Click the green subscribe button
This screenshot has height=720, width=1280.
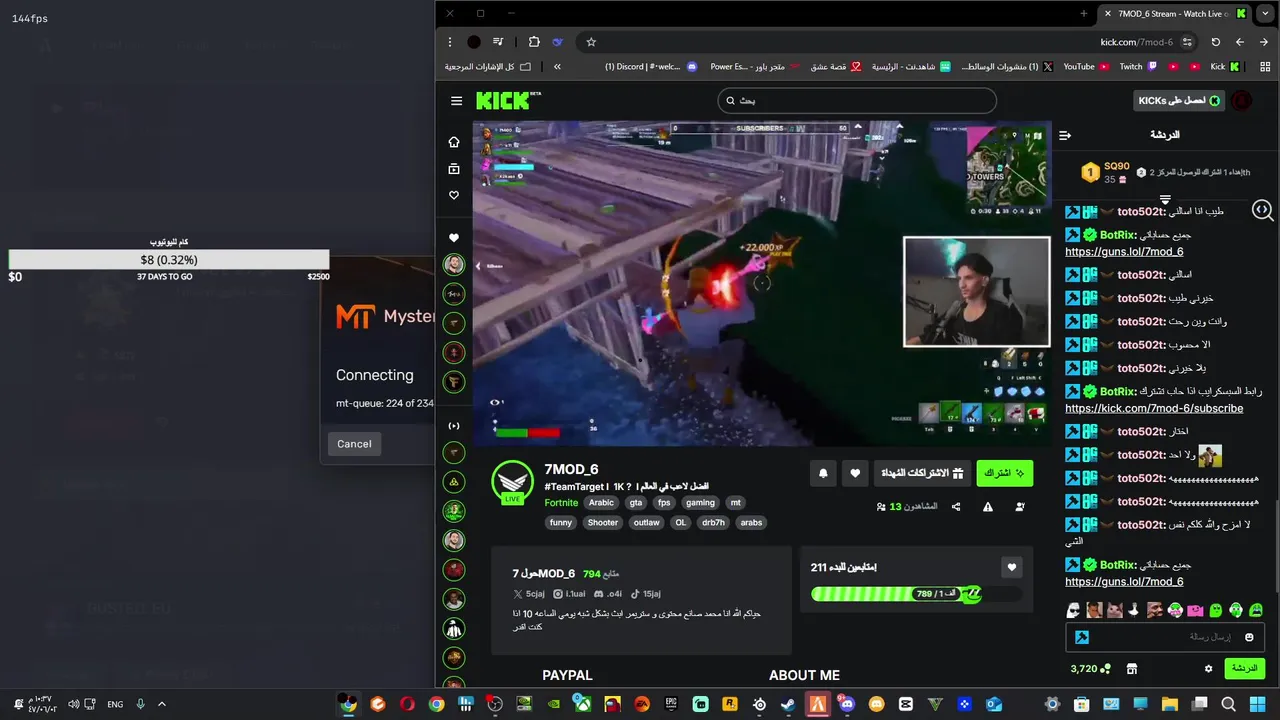pos(1004,473)
